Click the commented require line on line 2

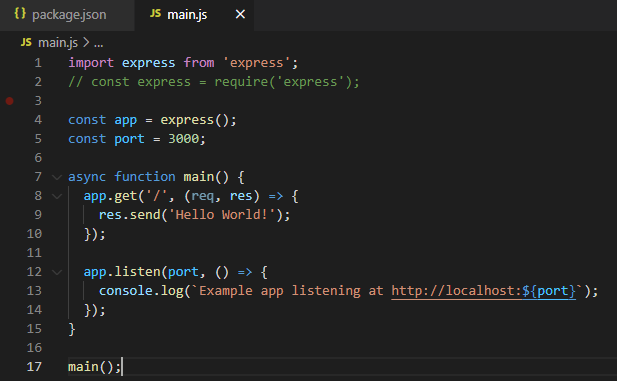[x=214, y=82]
